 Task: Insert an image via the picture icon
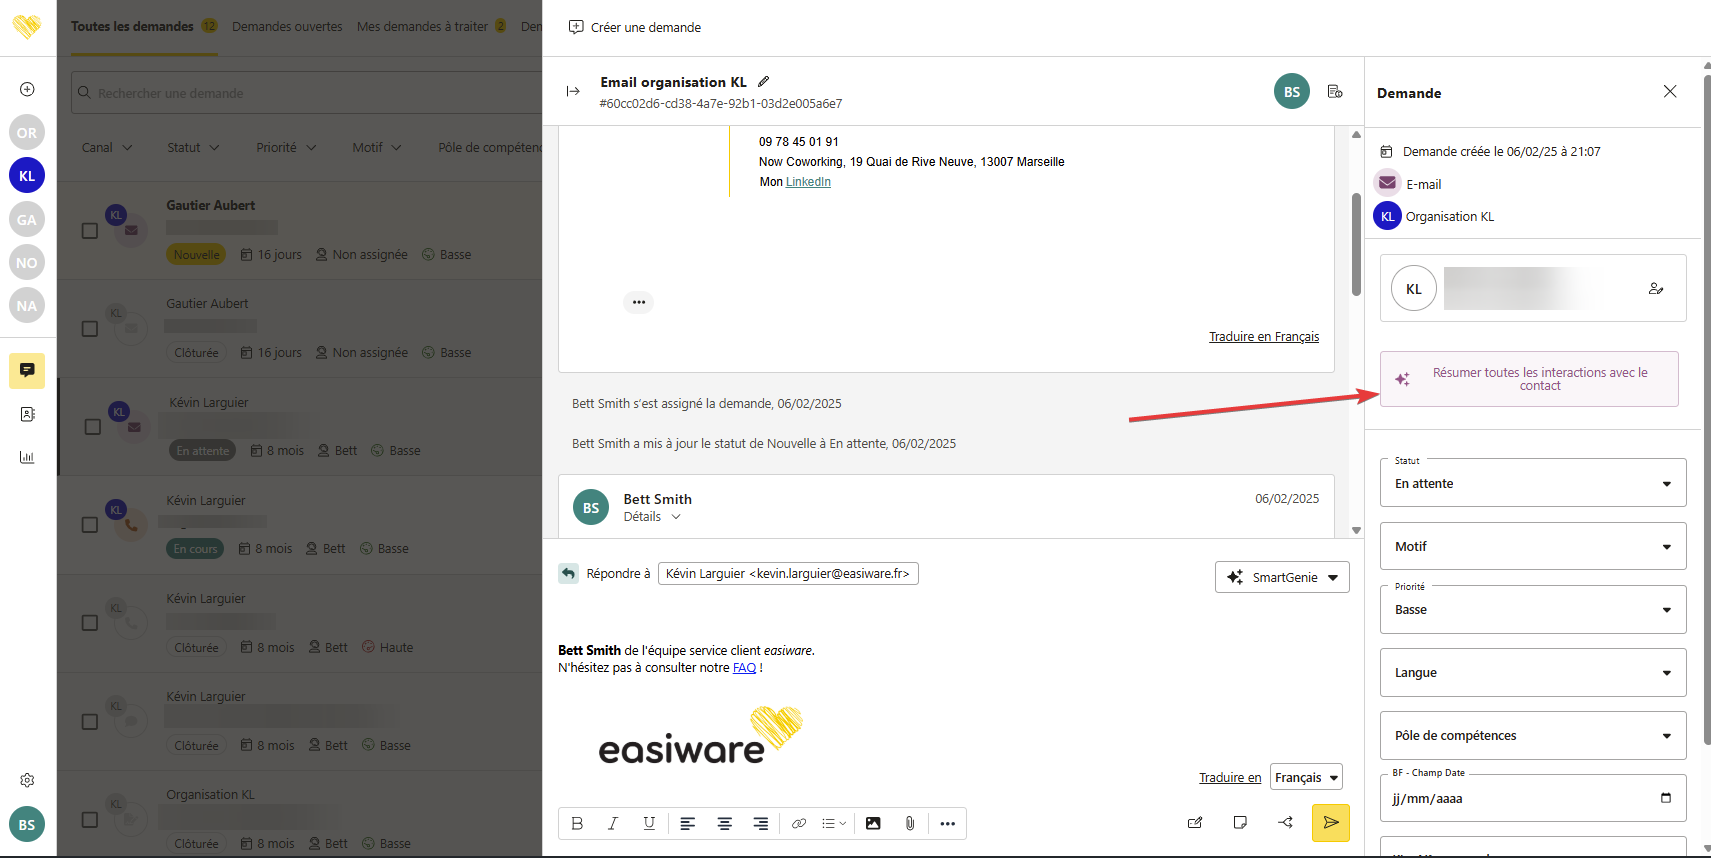[x=873, y=823]
